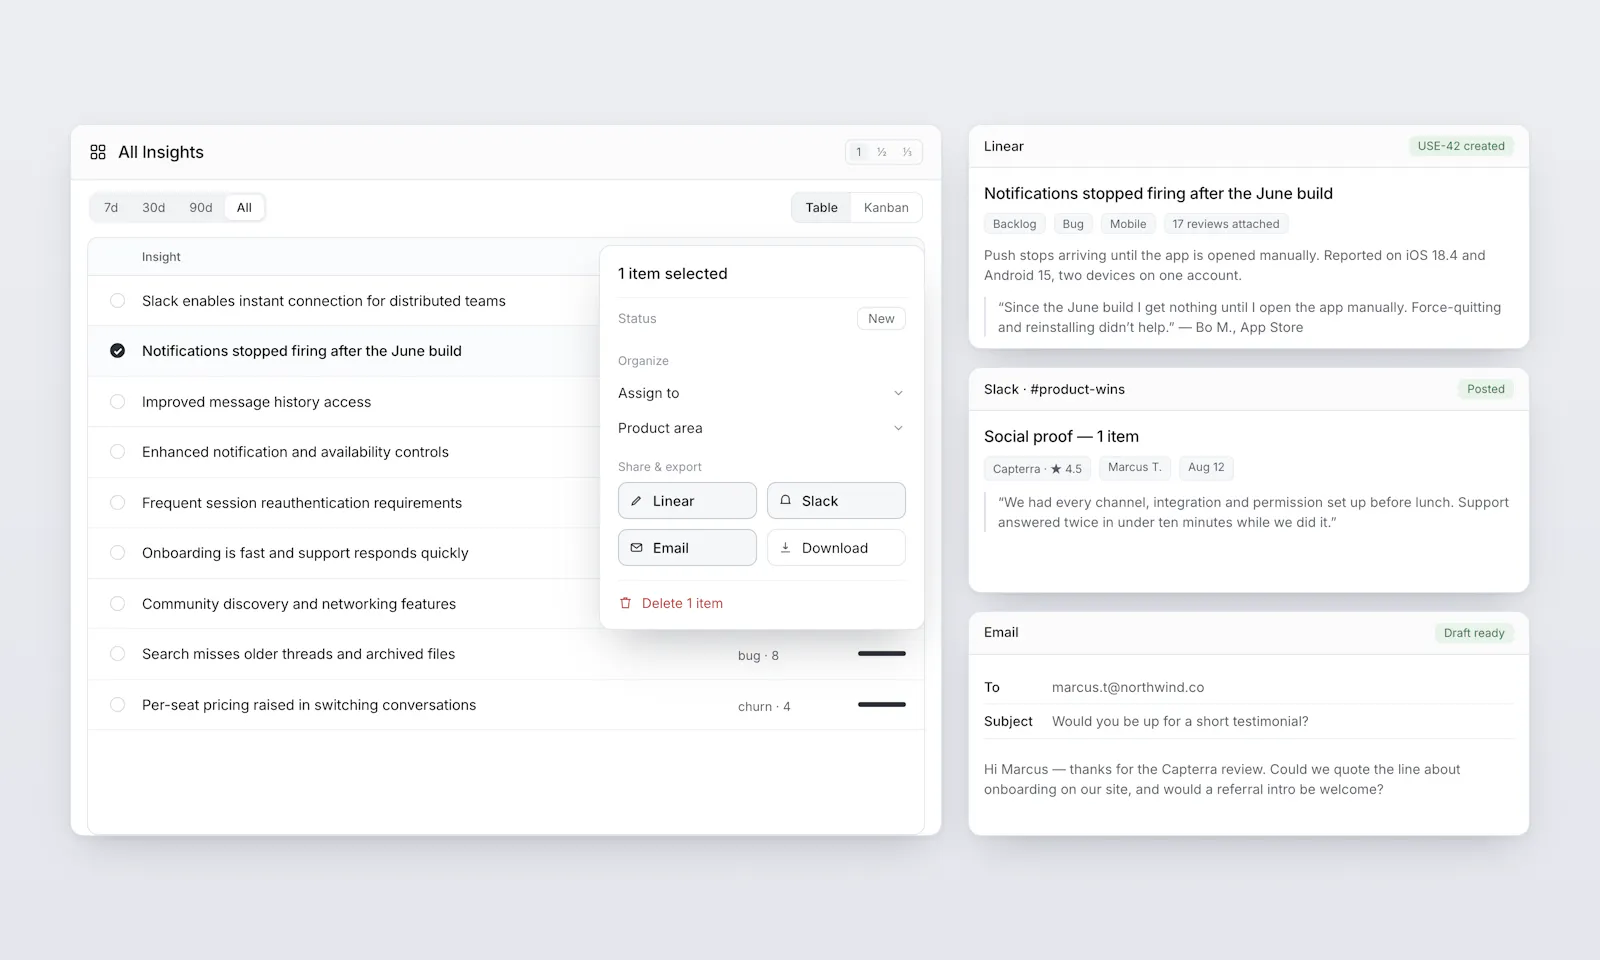
Task: Download the selected item
Action: (836, 548)
